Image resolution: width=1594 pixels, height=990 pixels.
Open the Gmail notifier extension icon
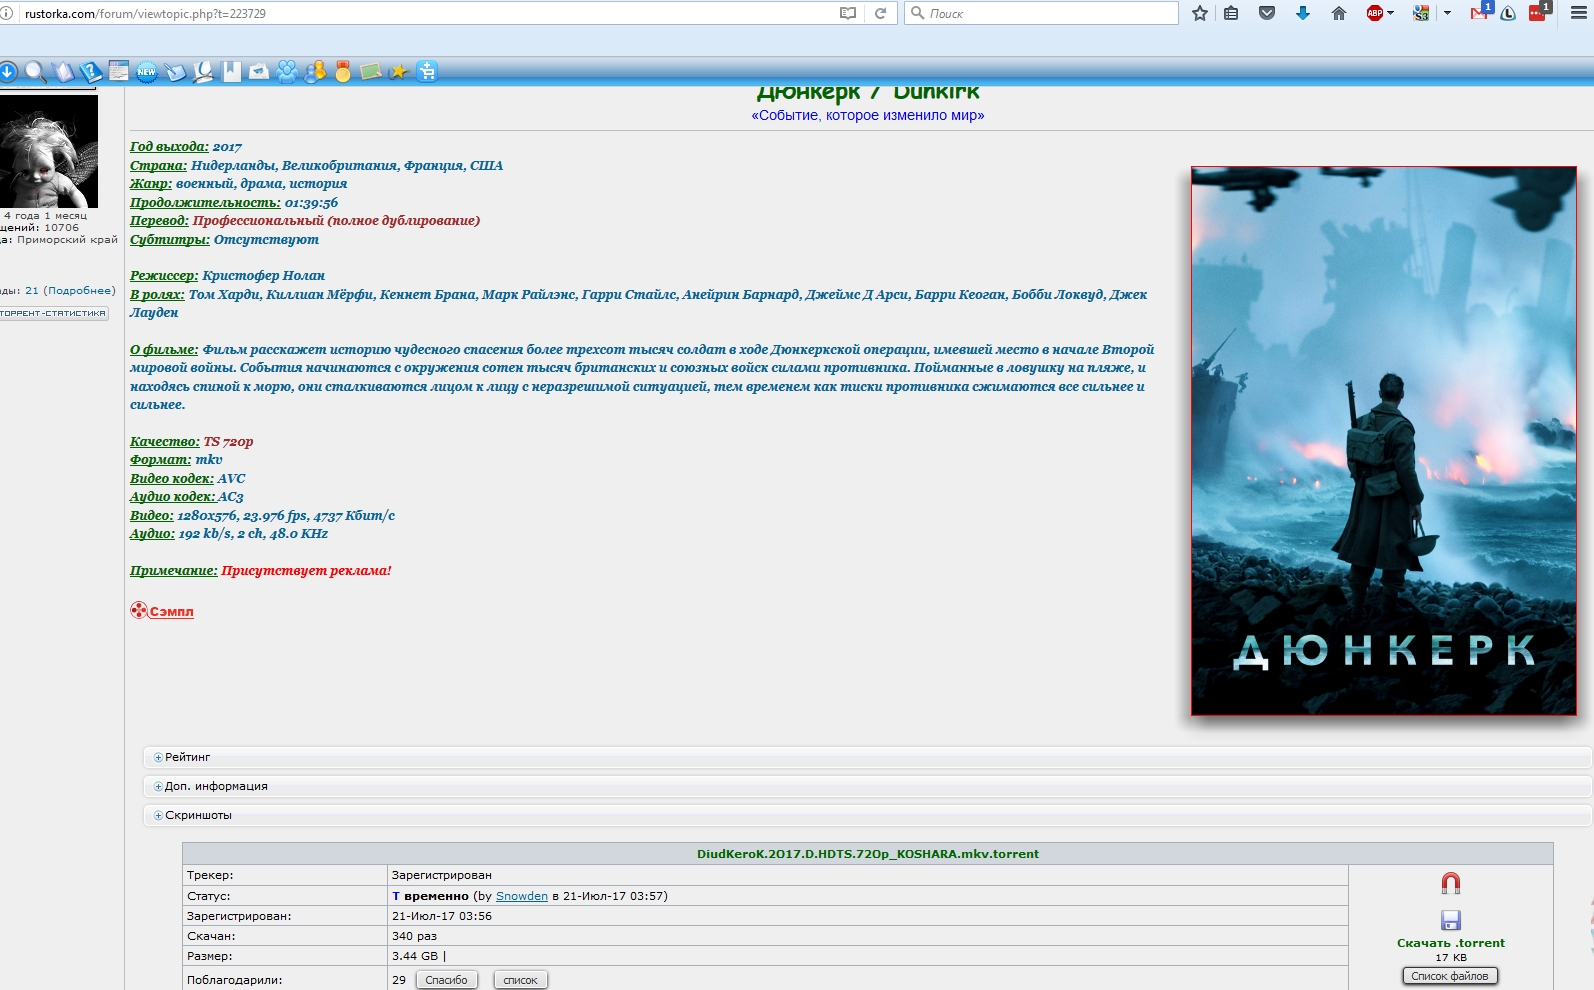click(1480, 12)
